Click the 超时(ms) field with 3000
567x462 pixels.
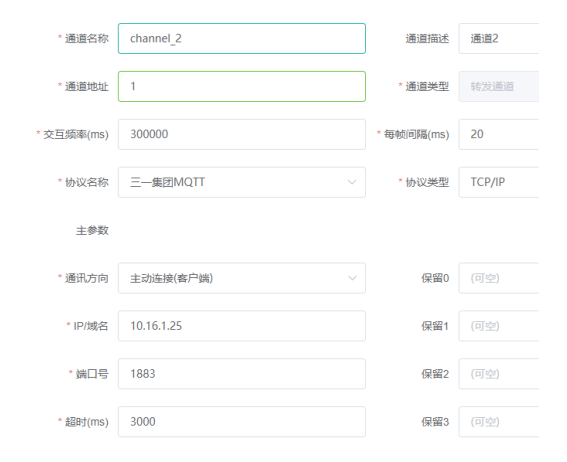click(x=242, y=422)
